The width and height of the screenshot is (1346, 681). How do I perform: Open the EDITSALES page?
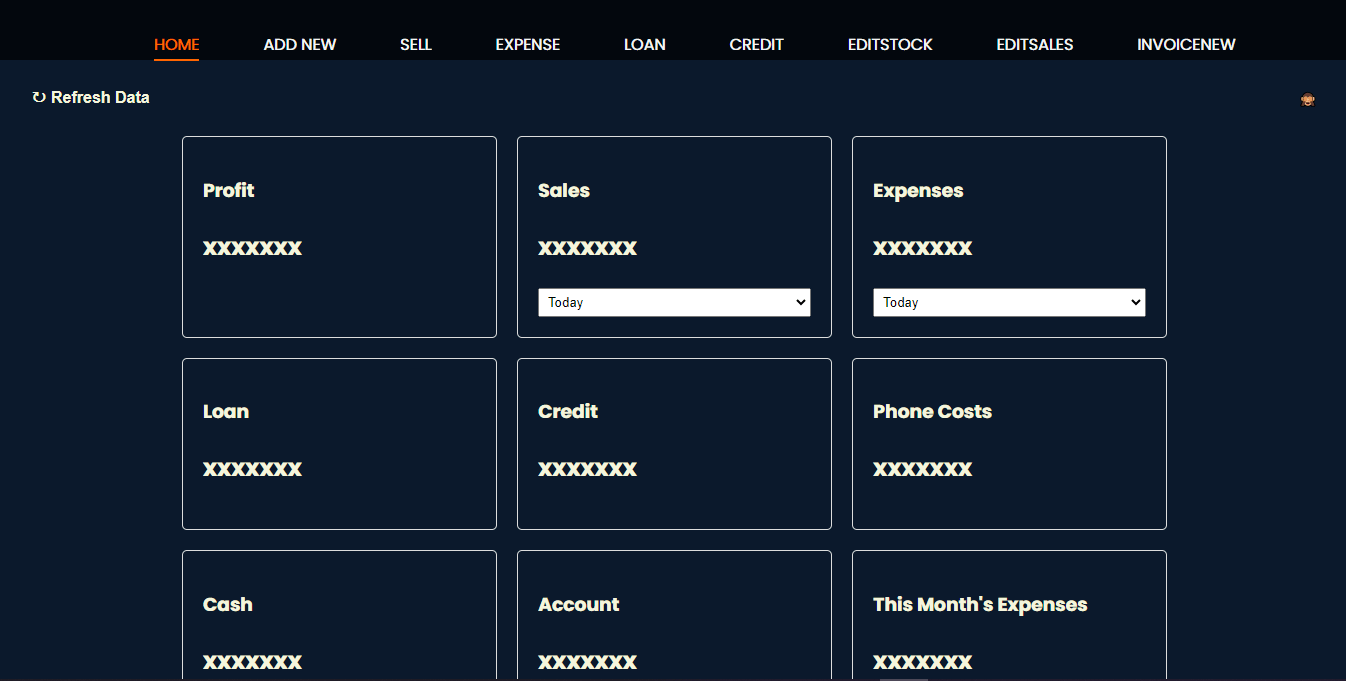1034,44
